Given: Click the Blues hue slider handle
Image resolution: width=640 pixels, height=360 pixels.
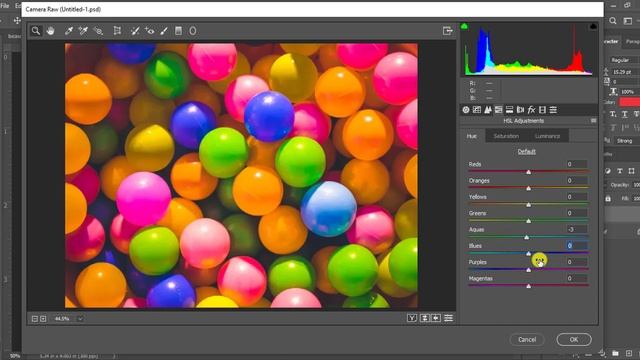Looking at the screenshot, I should click(529, 253).
